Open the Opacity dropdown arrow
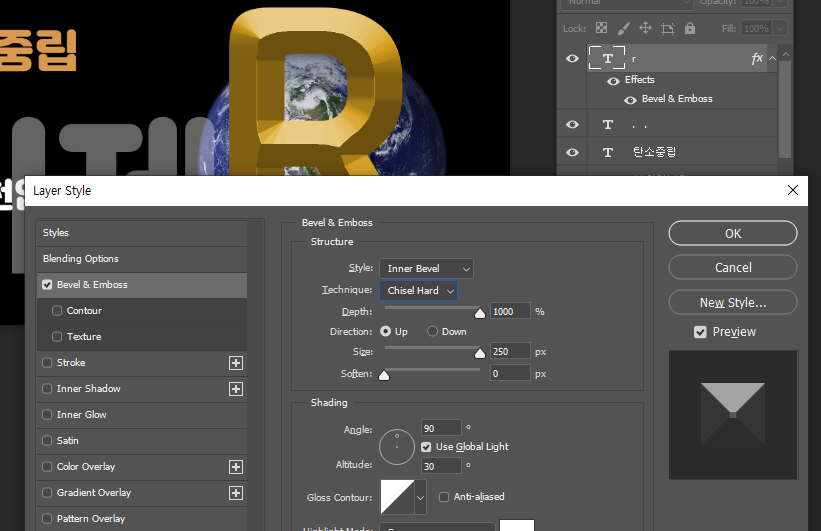Screen dimensions: 821x531 pyautogui.click(x=781, y=3)
